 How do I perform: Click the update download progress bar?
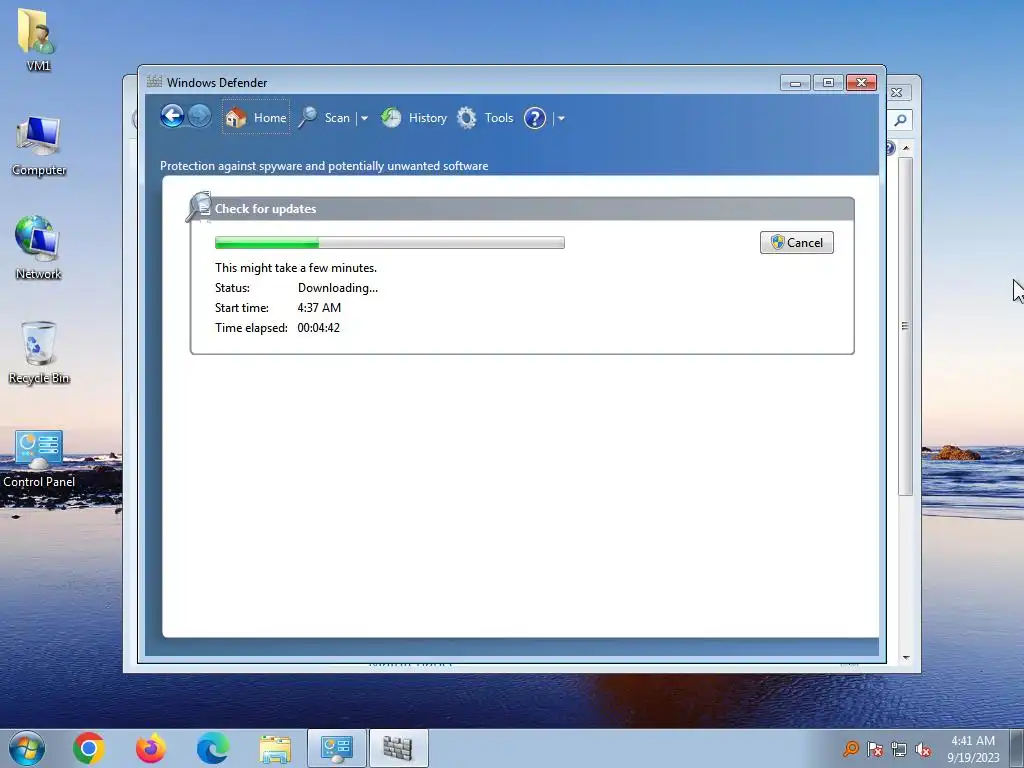coord(390,243)
